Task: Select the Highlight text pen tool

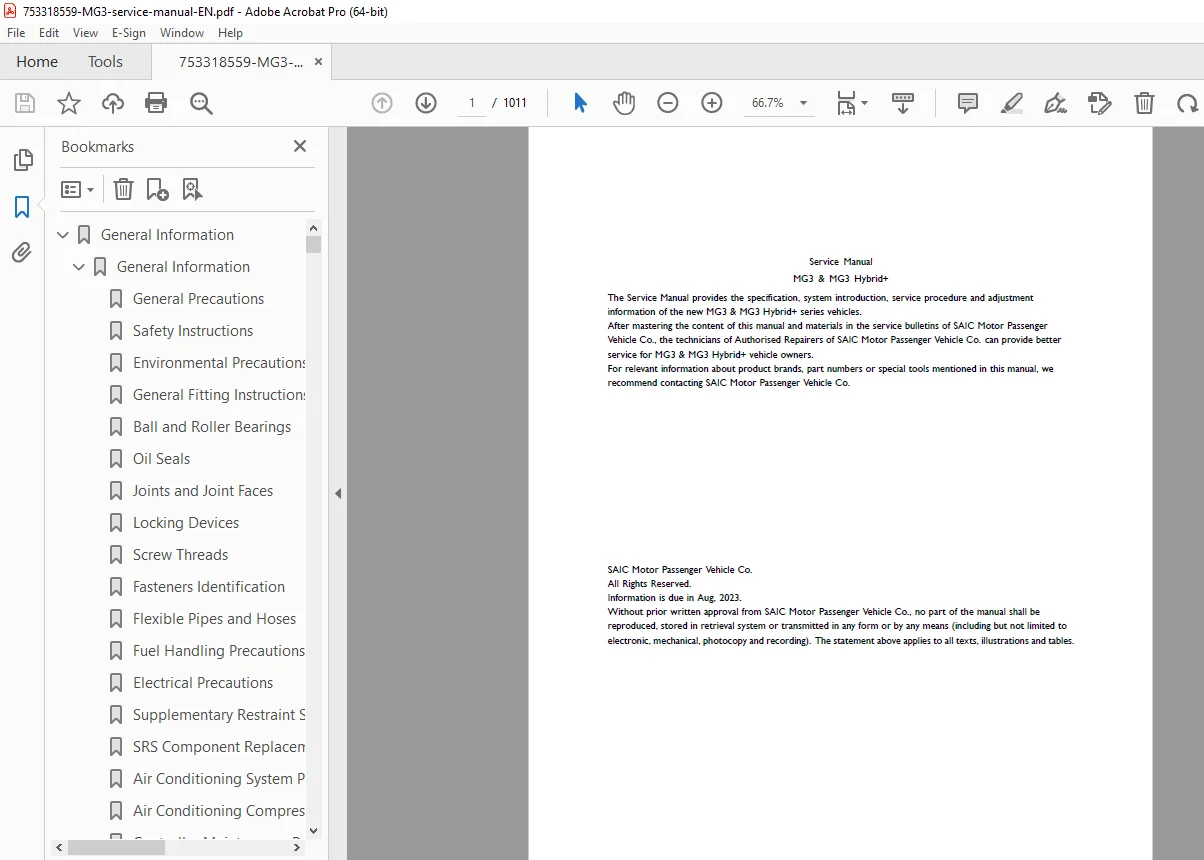Action: click(x=1012, y=103)
